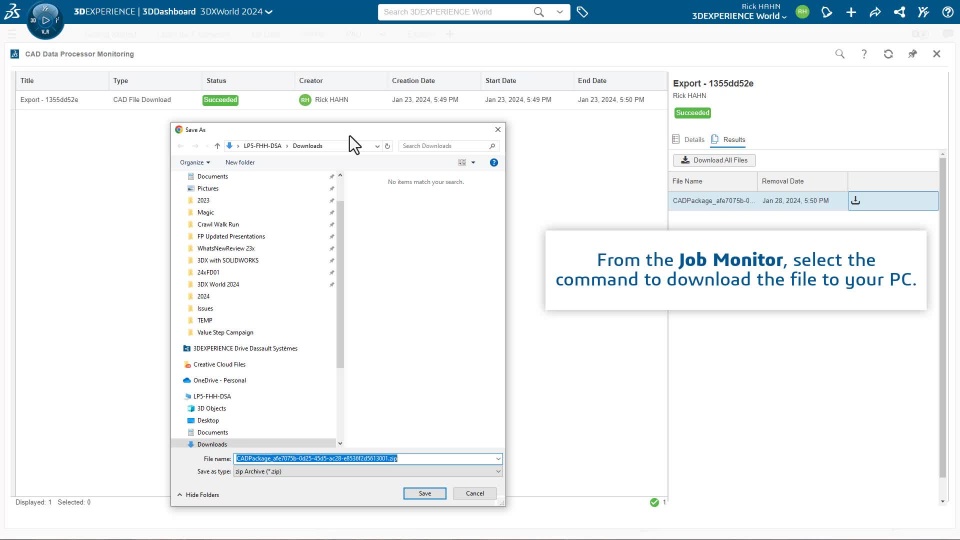Select the WhatsNewReview 23x folder
Screen dimensions: 960x540
click(x=221, y=249)
